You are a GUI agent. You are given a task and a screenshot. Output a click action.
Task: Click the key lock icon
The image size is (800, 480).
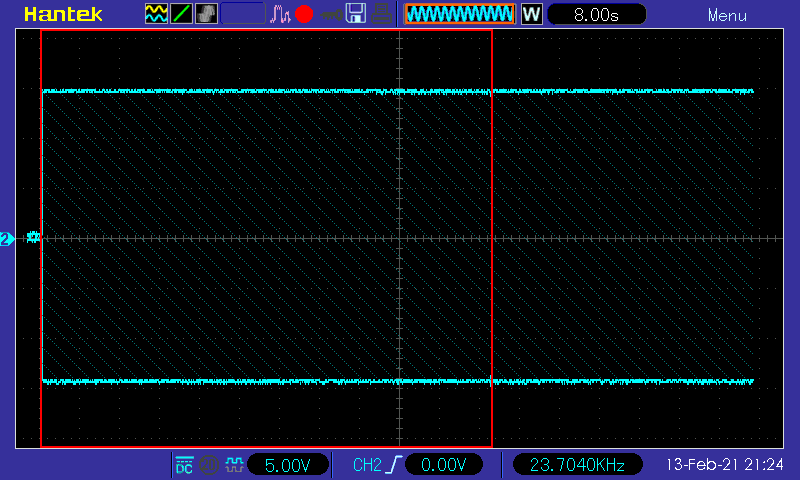[x=331, y=15]
